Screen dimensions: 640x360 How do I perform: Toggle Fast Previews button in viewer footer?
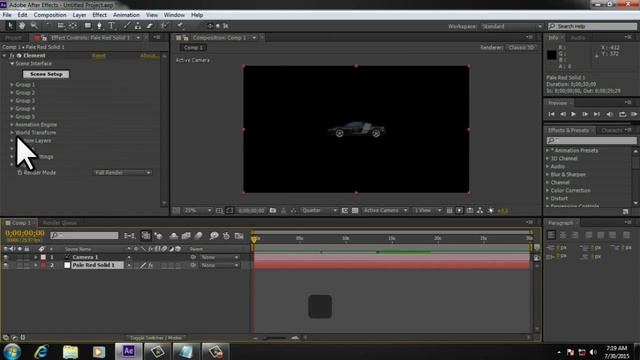point(460,211)
